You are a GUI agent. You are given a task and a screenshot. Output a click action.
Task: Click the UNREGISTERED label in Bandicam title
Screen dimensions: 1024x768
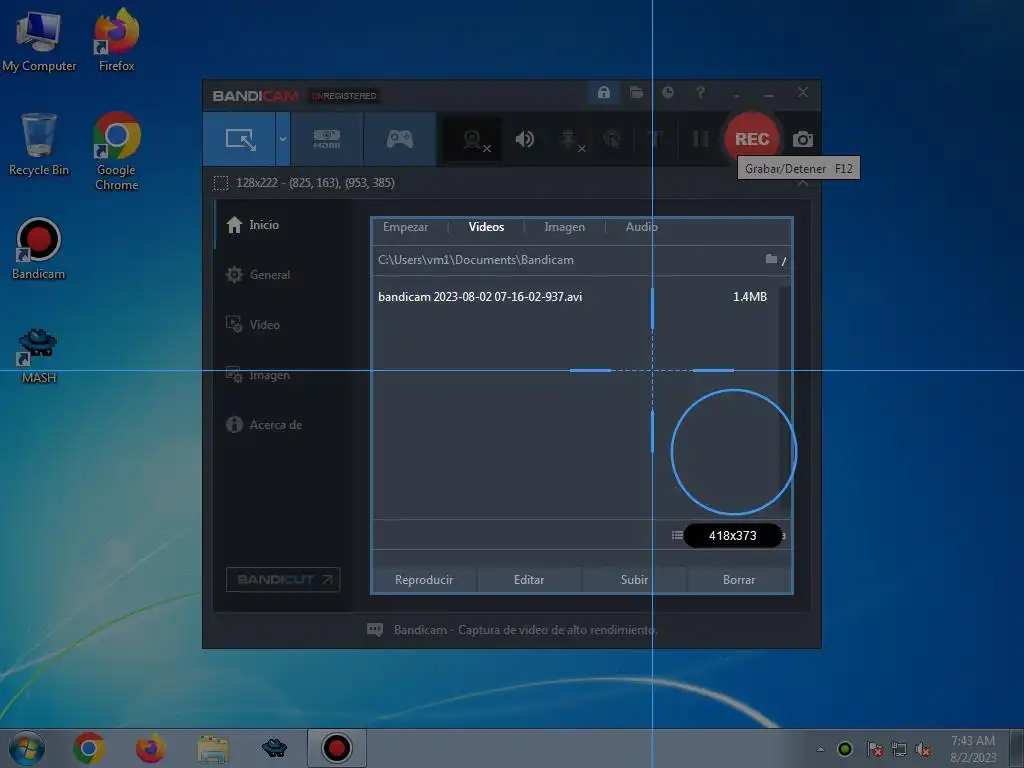[344, 96]
